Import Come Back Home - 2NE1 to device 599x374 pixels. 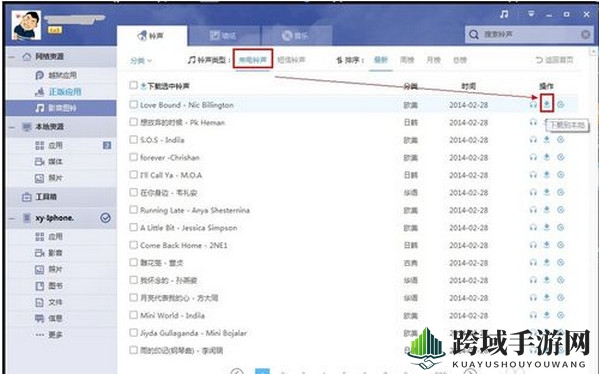coord(560,245)
